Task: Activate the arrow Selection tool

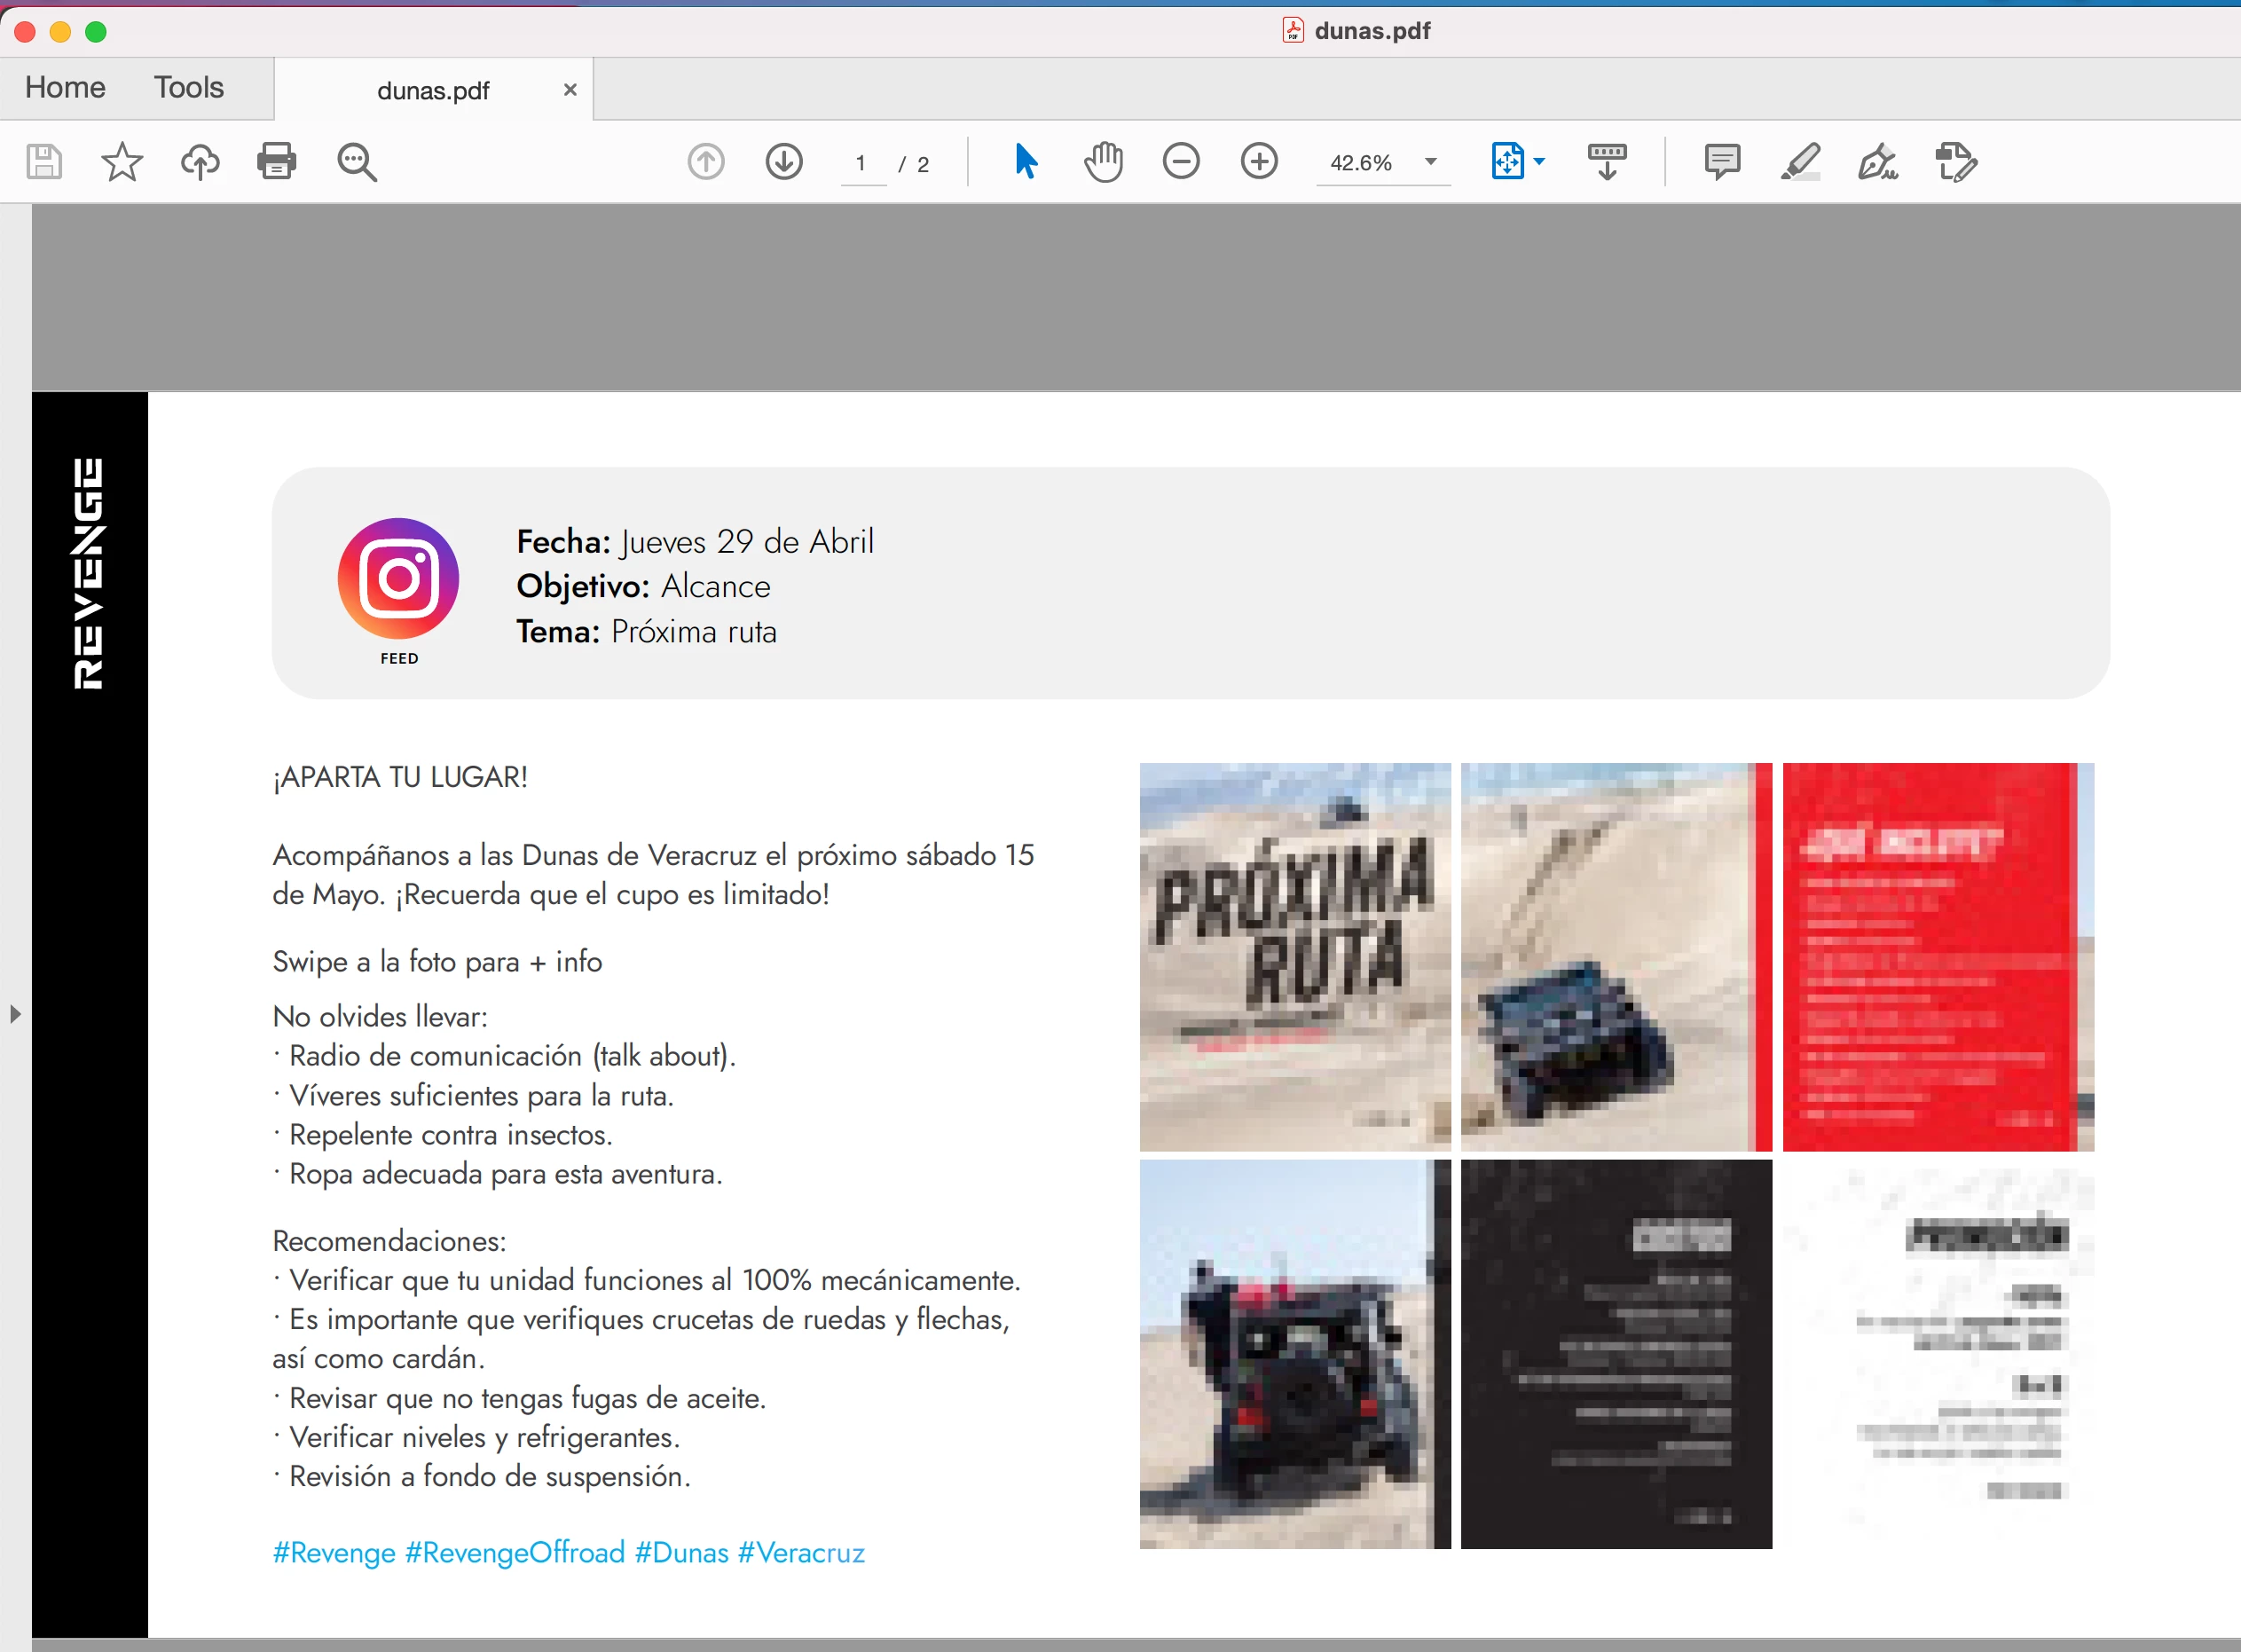Action: pyautogui.click(x=1025, y=162)
